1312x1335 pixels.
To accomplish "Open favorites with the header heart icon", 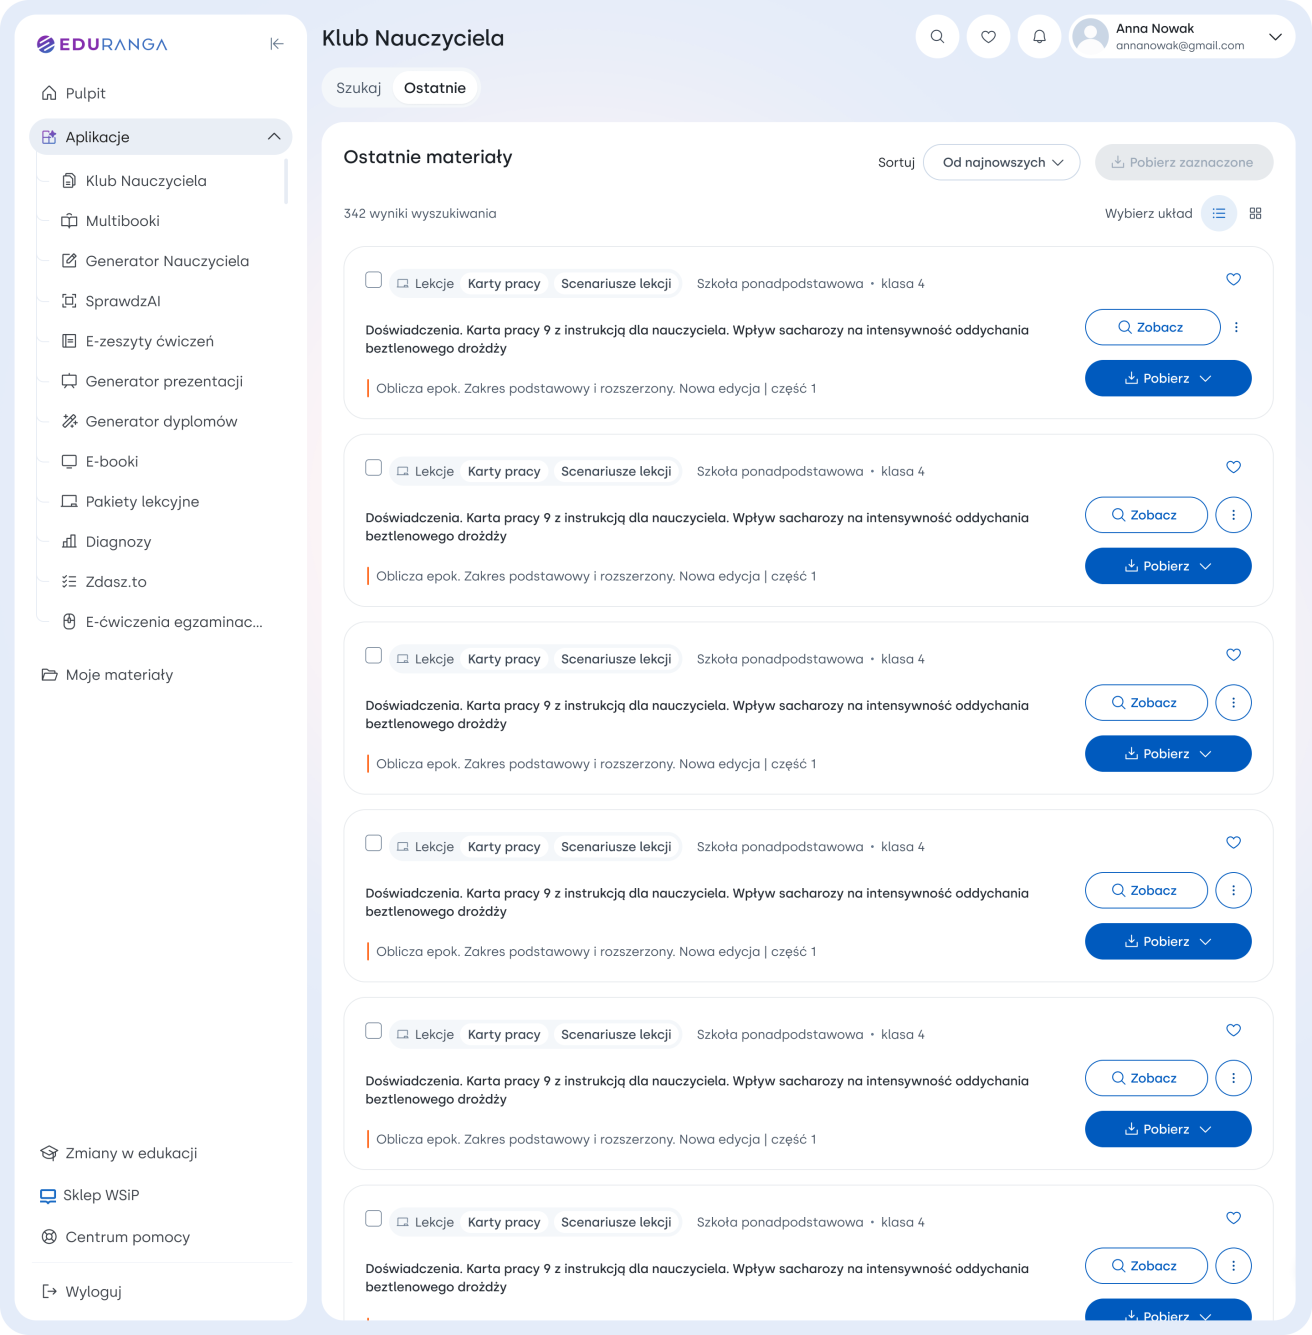I will [x=988, y=37].
